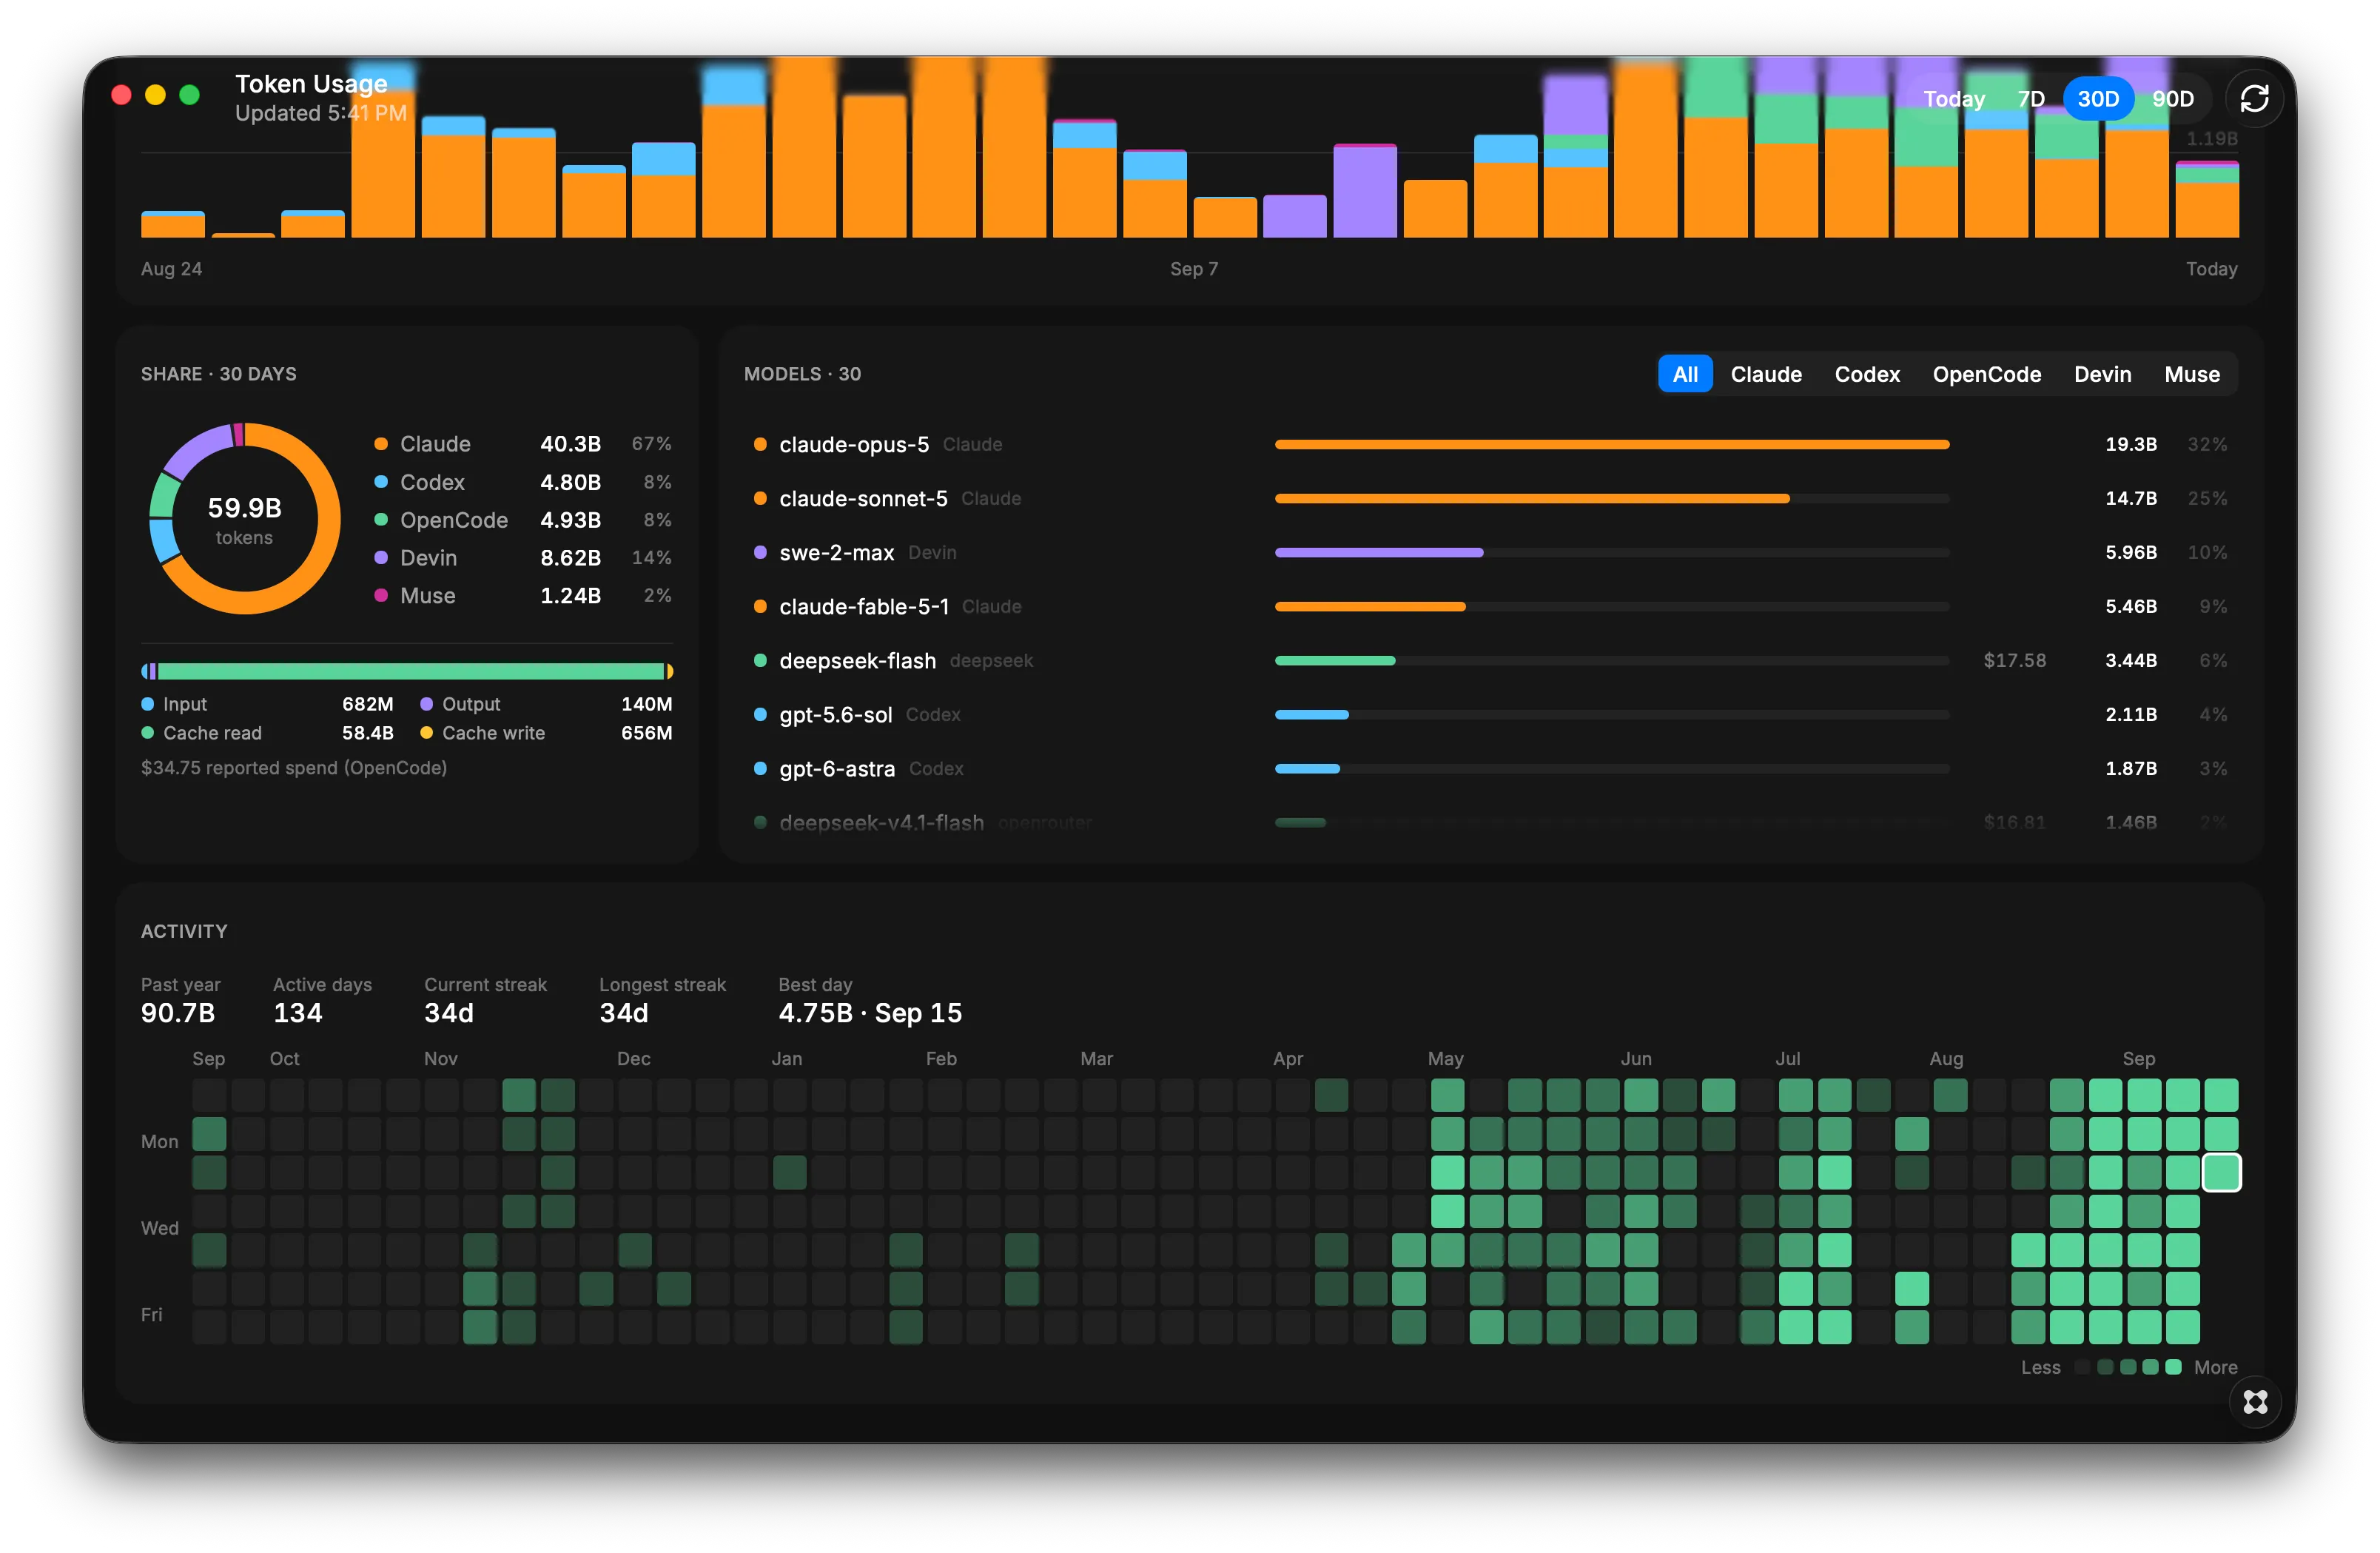This screenshot has width=2380, height=1553.
Task: Click today's bar in the usage chart
Action: [x=2207, y=199]
